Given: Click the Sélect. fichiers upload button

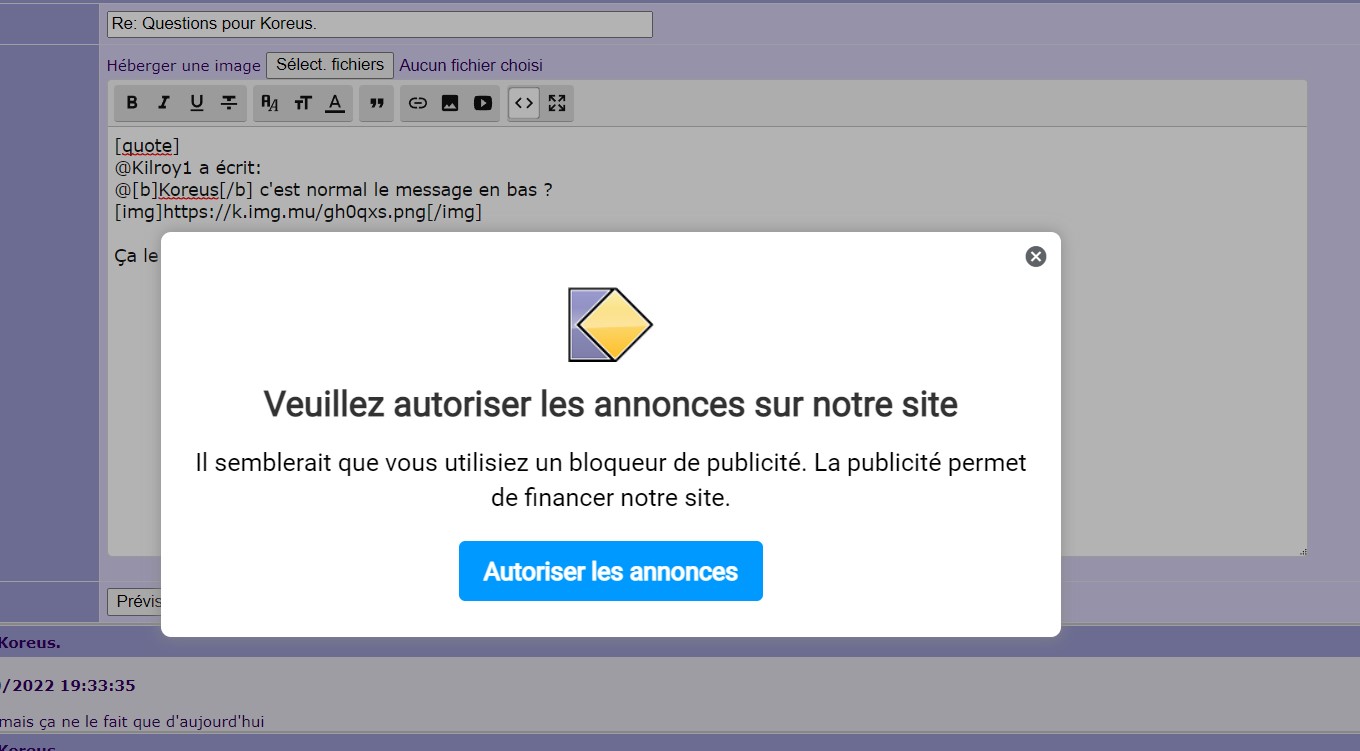Looking at the screenshot, I should [330, 65].
